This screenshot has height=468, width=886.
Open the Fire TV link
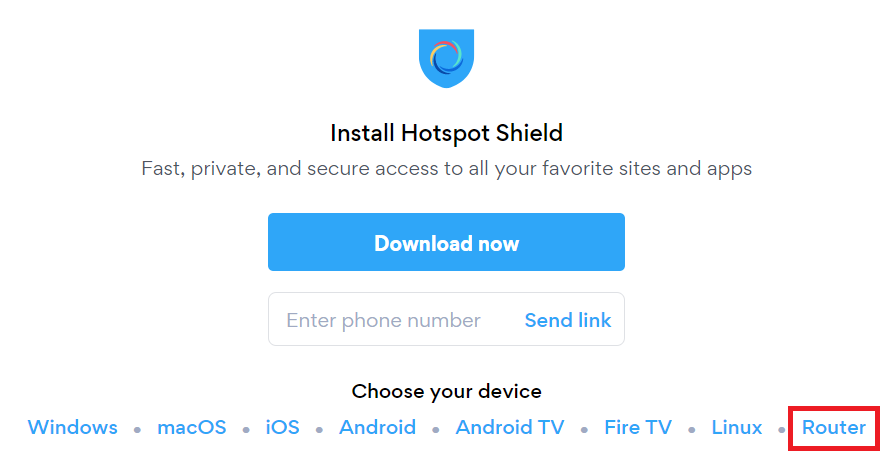point(638,427)
